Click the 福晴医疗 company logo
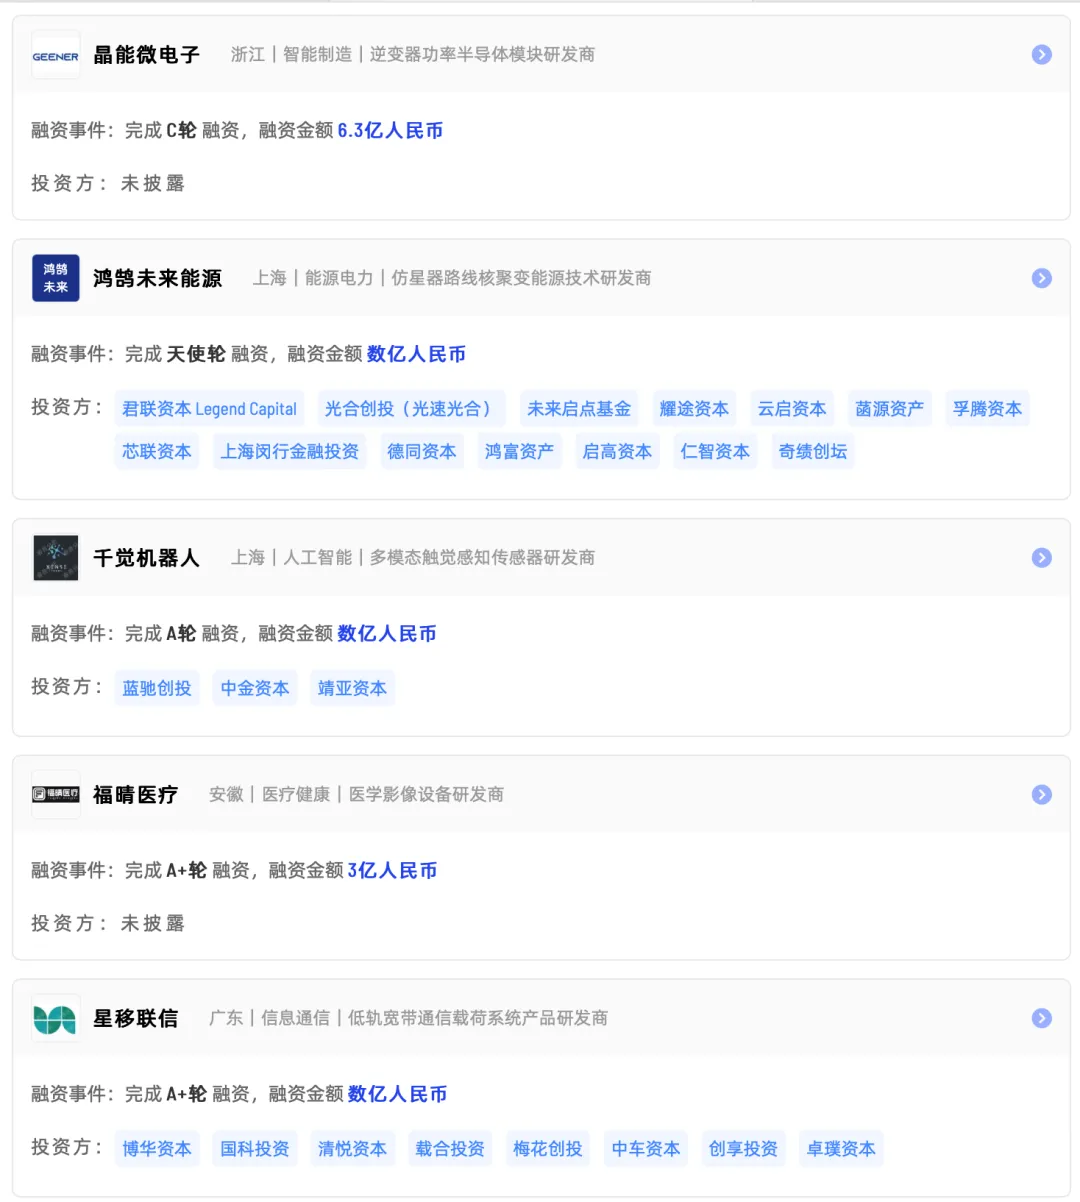The image size is (1080, 1202). [x=55, y=794]
